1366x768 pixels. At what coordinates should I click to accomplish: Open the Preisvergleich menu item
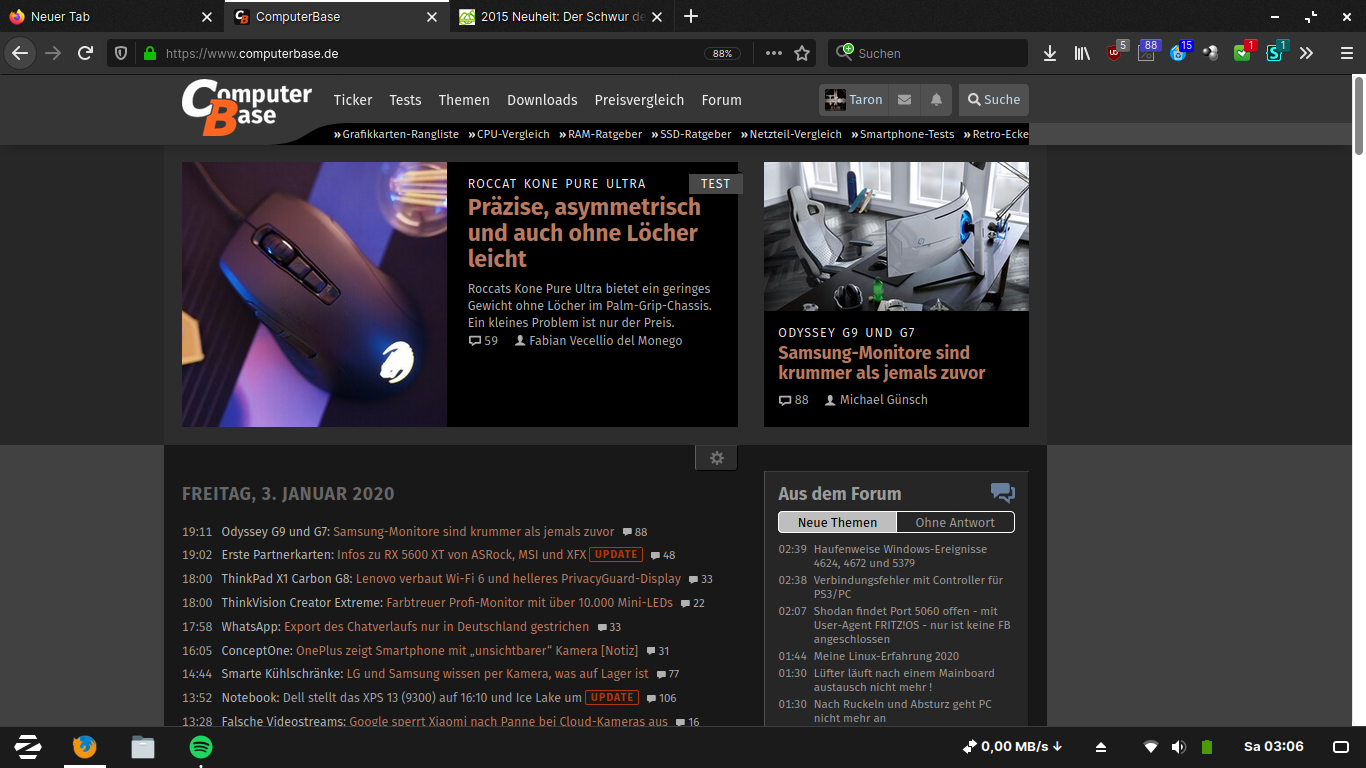click(639, 100)
